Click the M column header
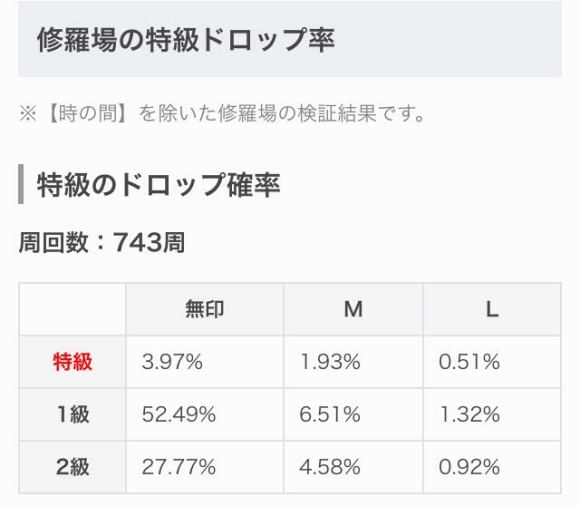The height and width of the screenshot is (506, 580). [x=353, y=309]
